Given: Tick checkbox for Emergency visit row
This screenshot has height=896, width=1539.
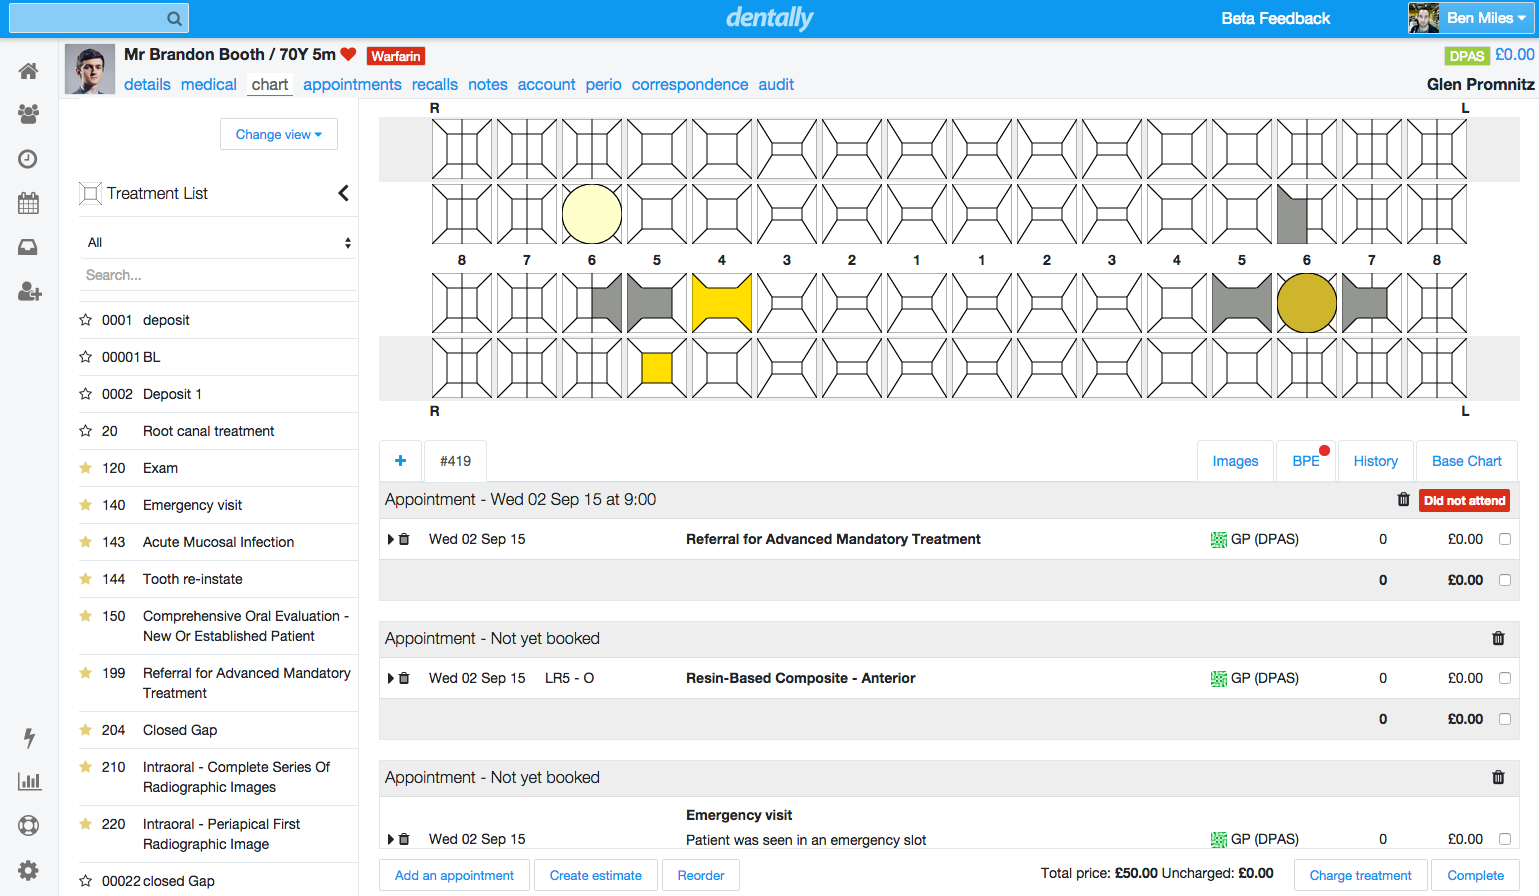Looking at the screenshot, I should 1504,839.
